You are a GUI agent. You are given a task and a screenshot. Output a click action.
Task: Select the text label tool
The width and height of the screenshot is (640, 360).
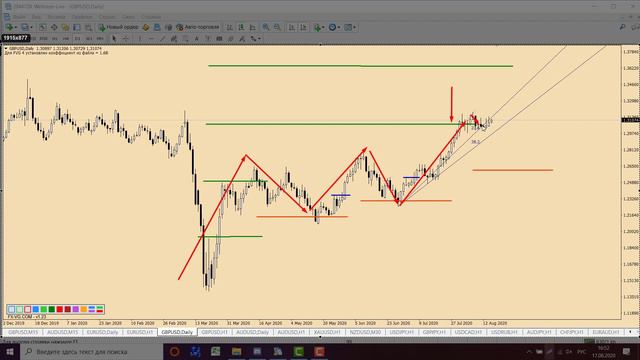pyautogui.click(x=207, y=38)
